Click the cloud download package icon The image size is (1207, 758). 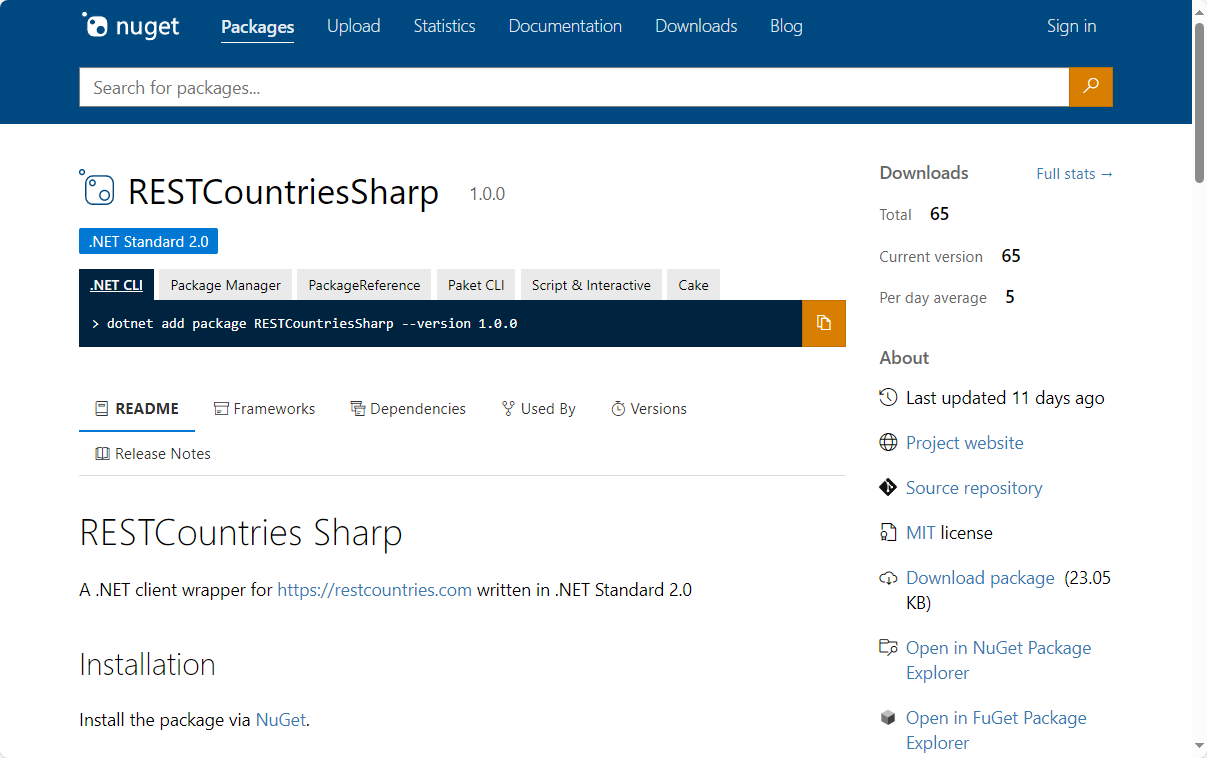(x=888, y=578)
